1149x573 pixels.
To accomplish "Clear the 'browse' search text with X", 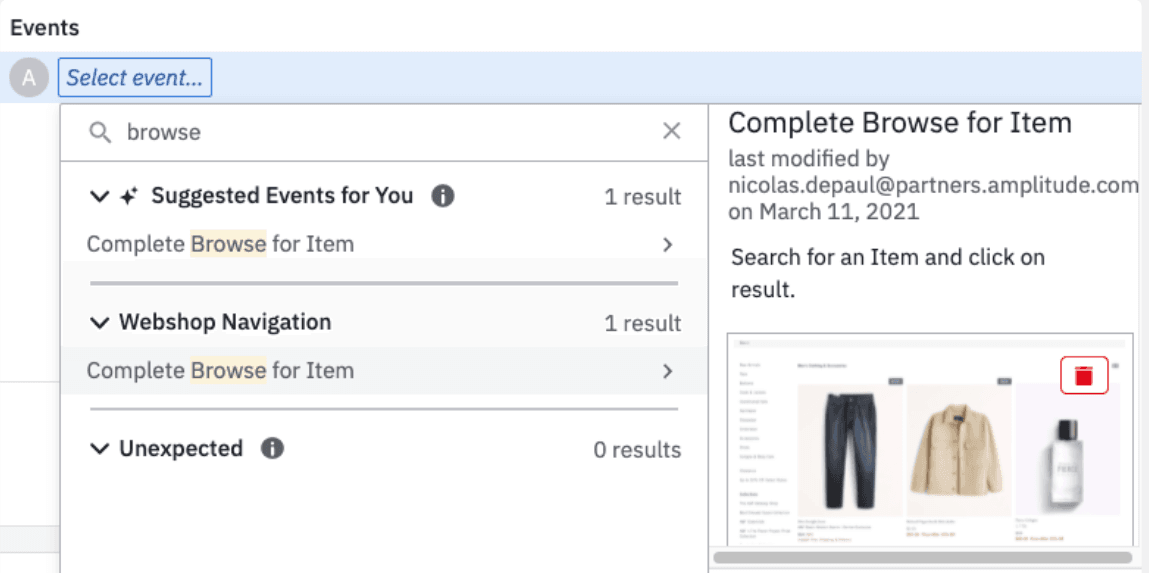I will pos(671,132).
